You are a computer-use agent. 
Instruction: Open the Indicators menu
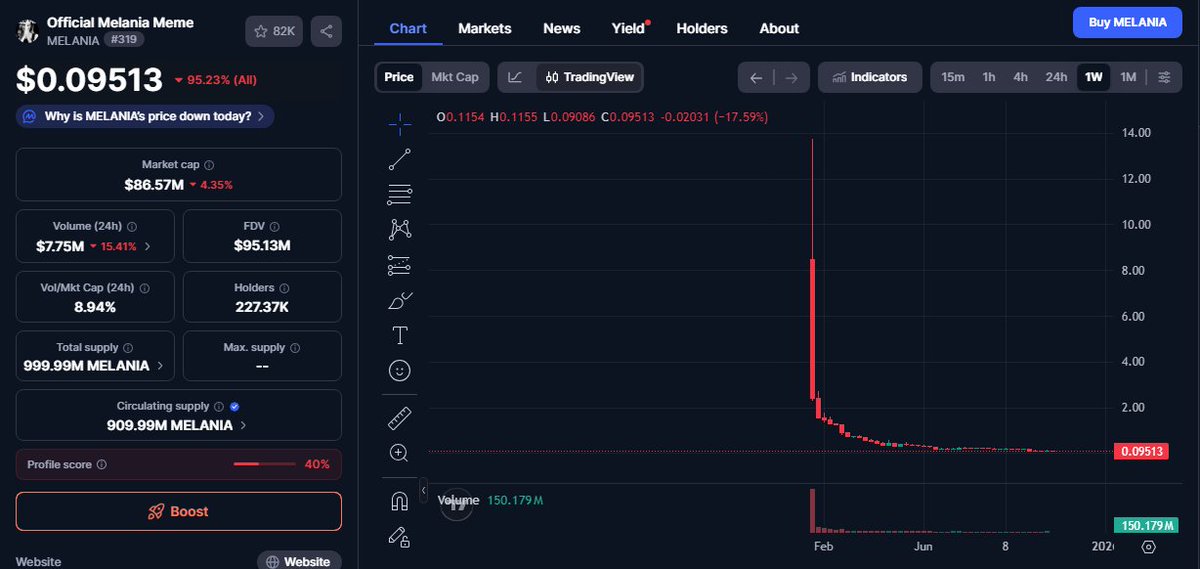869,77
